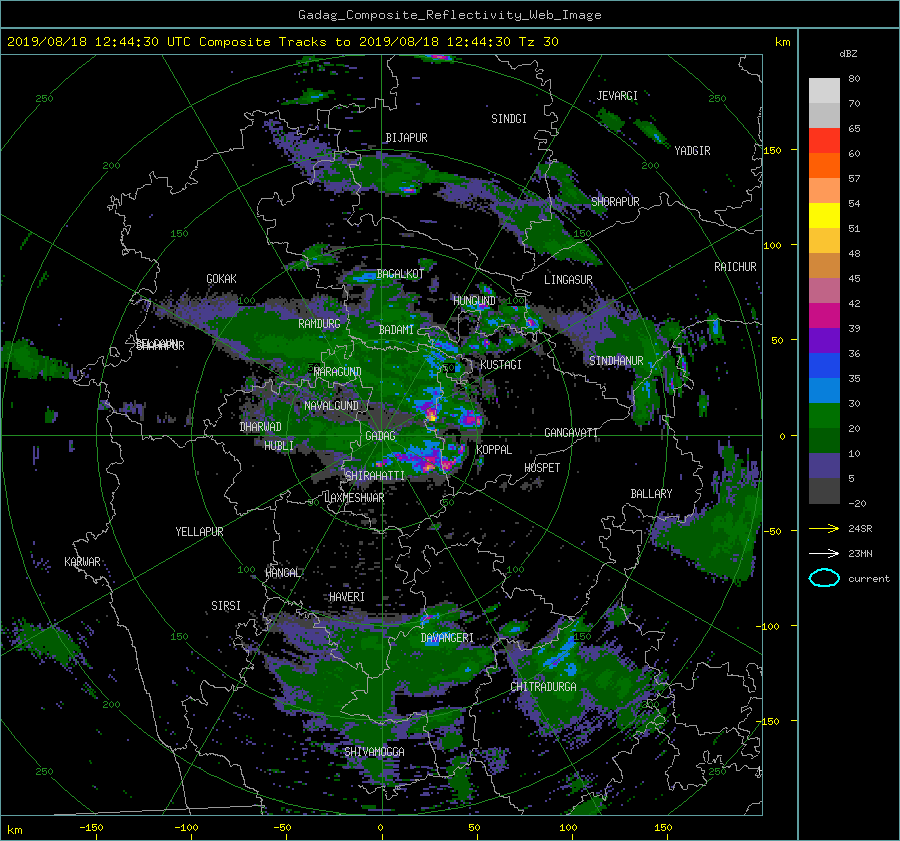Click the YADGIR city label
Viewport: 900px width, 841px height.
pos(692,150)
